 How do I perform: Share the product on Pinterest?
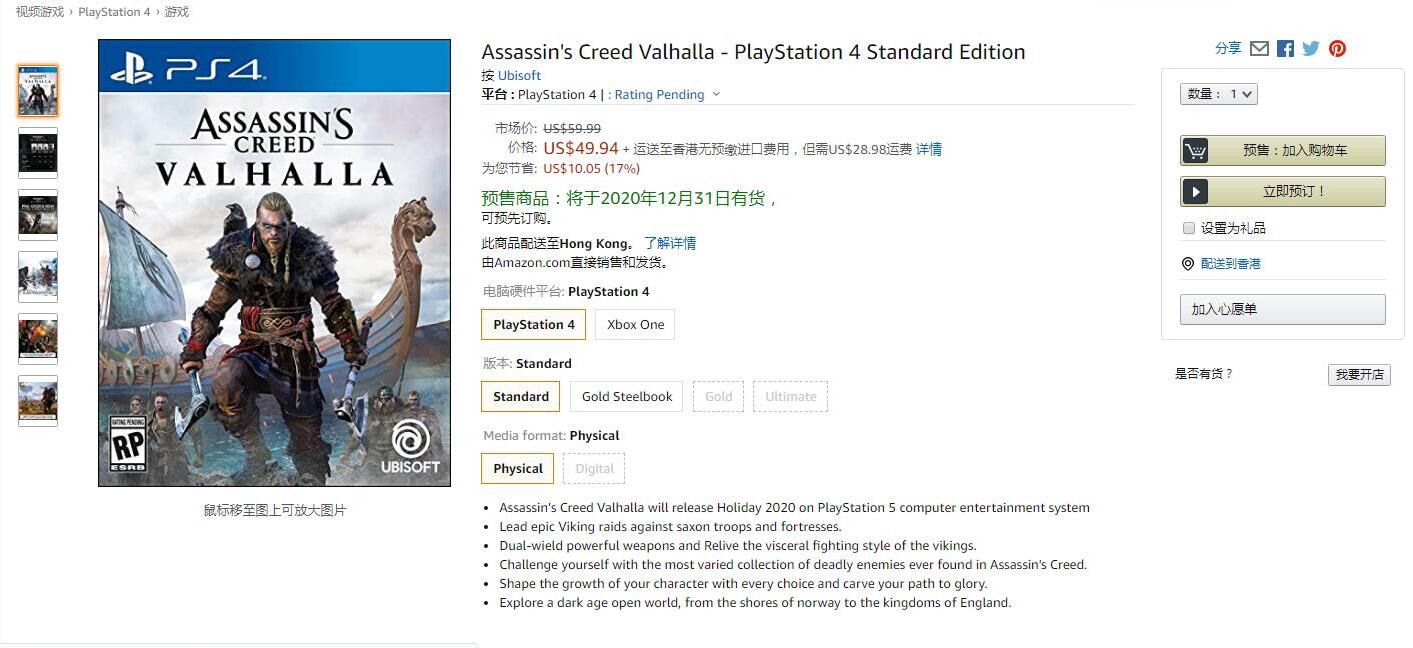click(x=1337, y=48)
